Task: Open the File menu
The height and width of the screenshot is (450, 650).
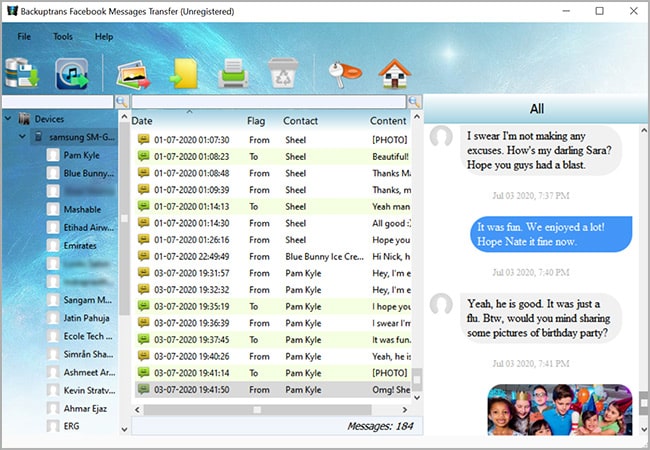Action: click(24, 37)
